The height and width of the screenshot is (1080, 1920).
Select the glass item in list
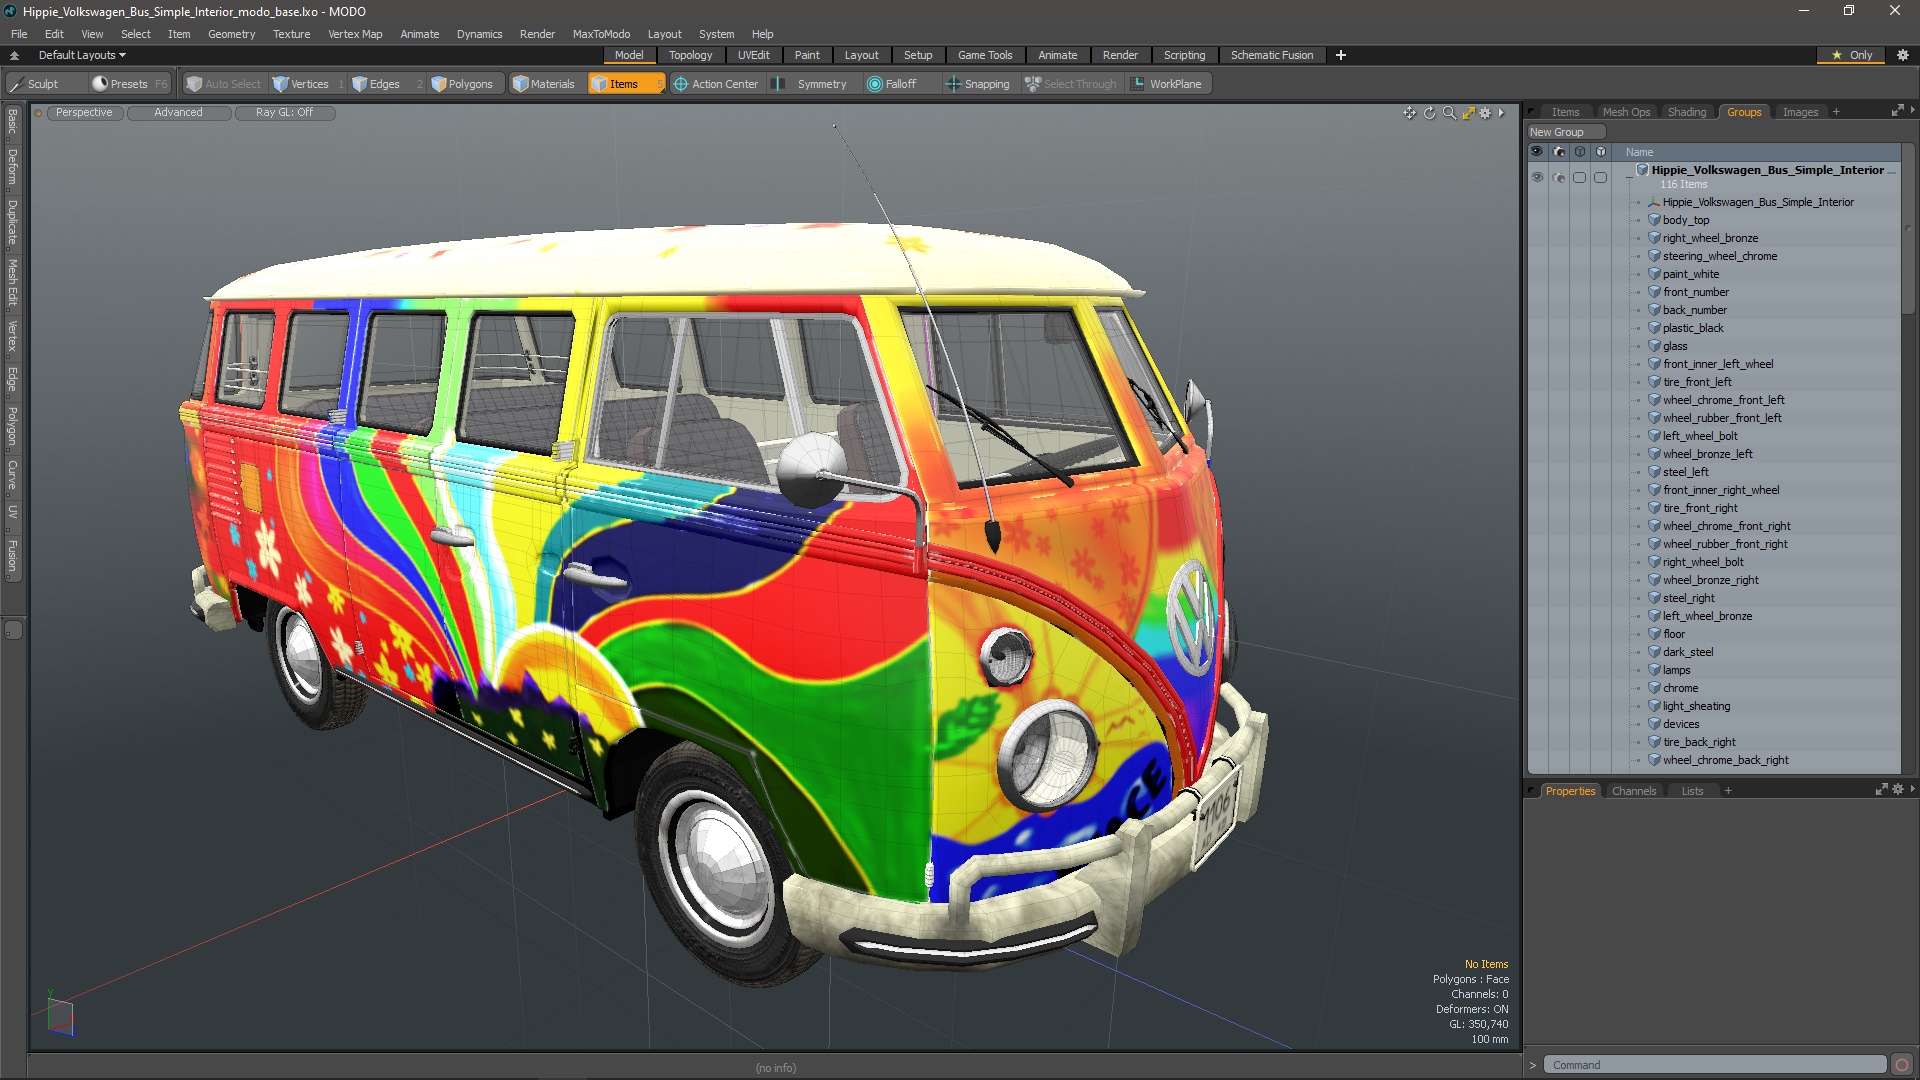[x=1675, y=346]
